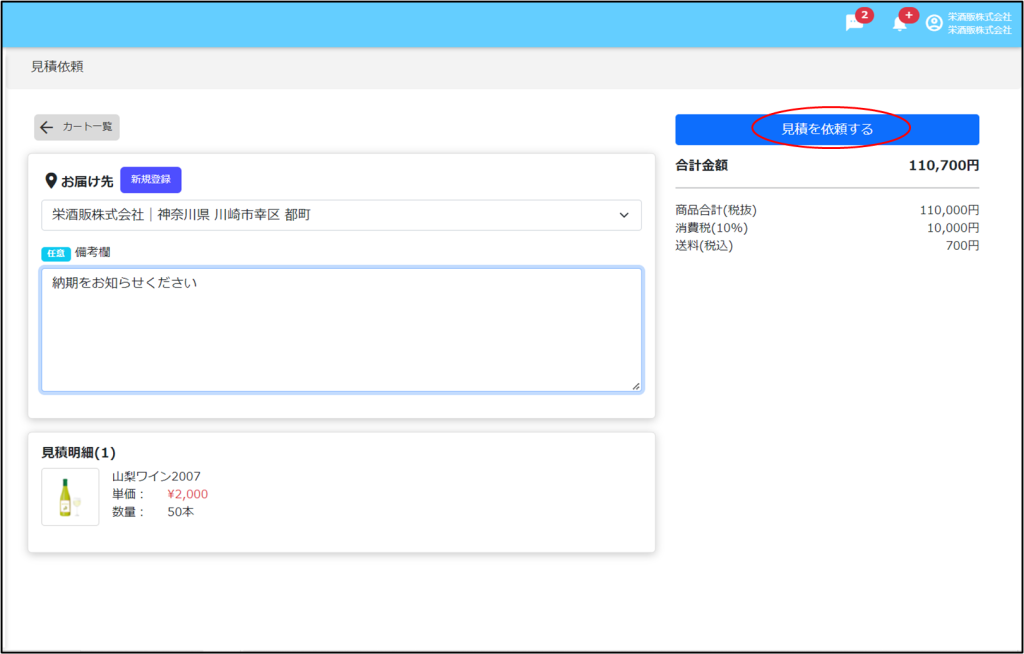1024x654 pixels.
Task: Click the 見積明細(1) heading
Action: click(78, 453)
